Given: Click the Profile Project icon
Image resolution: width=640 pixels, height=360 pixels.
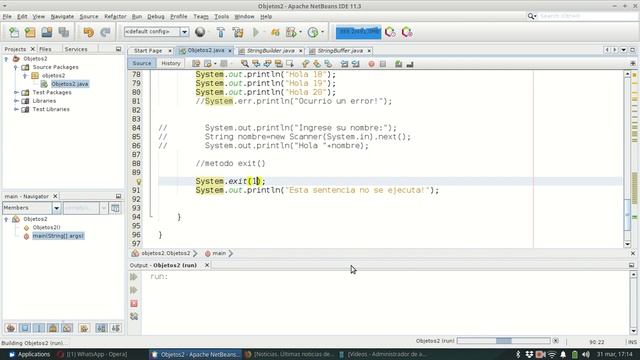Looking at the screenshot, I should [x=313, y=32].
